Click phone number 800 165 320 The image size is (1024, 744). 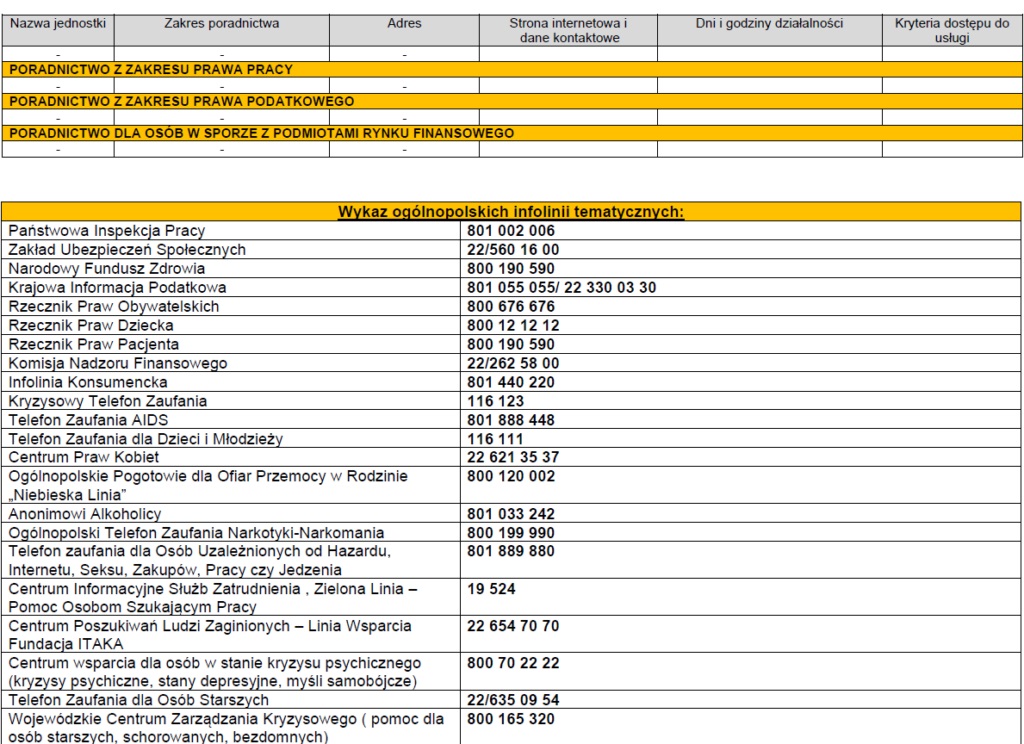click(x=511, y=719)
